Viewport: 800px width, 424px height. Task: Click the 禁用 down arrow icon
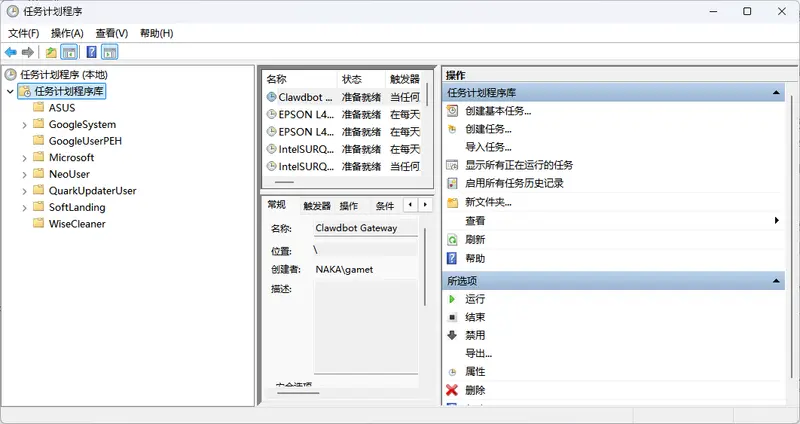click(x=452, y=335)
